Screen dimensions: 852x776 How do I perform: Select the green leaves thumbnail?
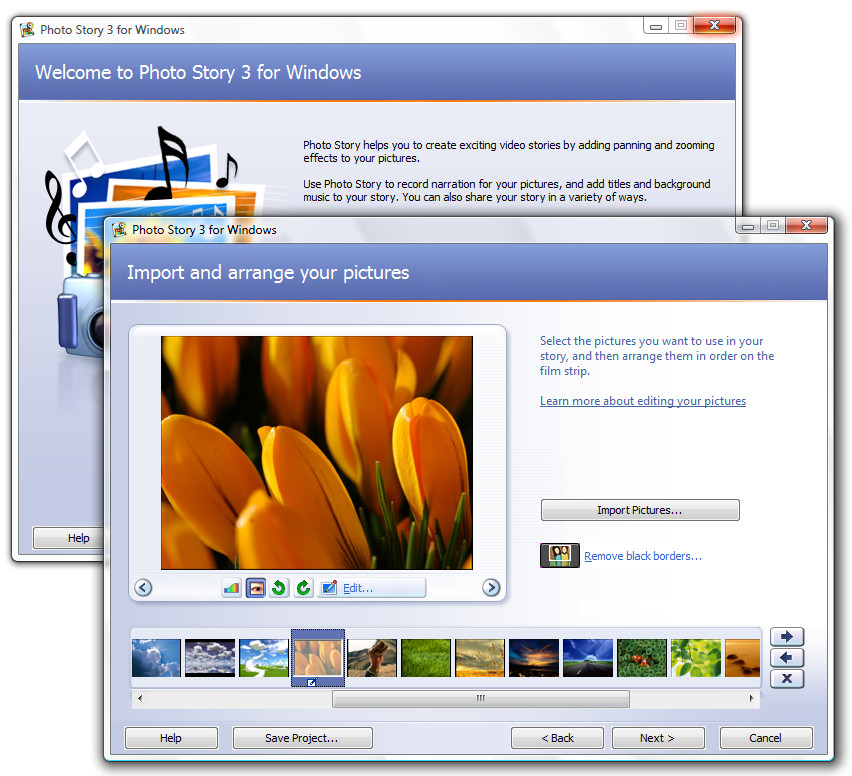696,658
